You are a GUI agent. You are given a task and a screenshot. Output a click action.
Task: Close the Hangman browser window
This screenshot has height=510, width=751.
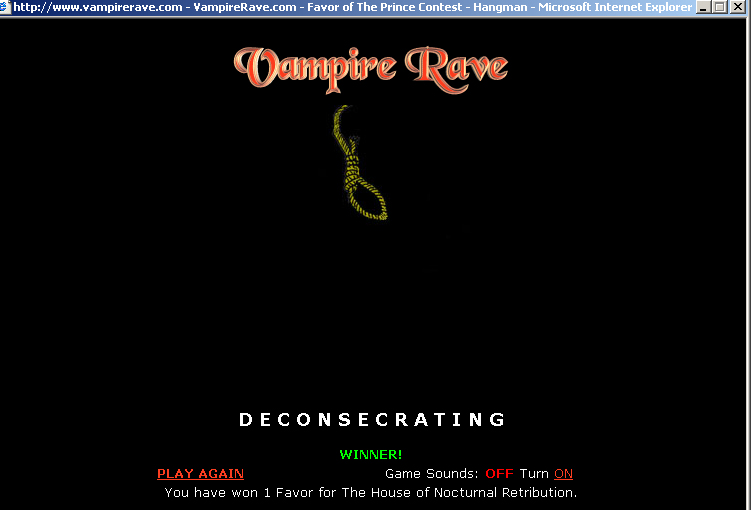tap(738, 7)
